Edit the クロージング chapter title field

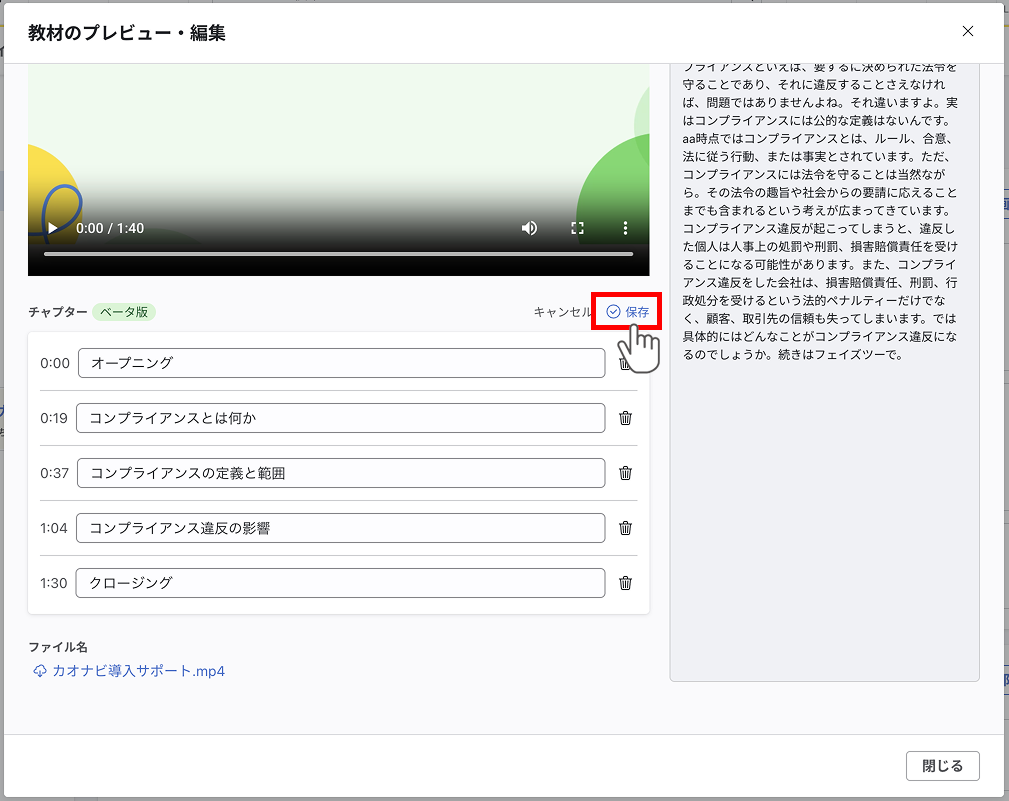(340, 583)
